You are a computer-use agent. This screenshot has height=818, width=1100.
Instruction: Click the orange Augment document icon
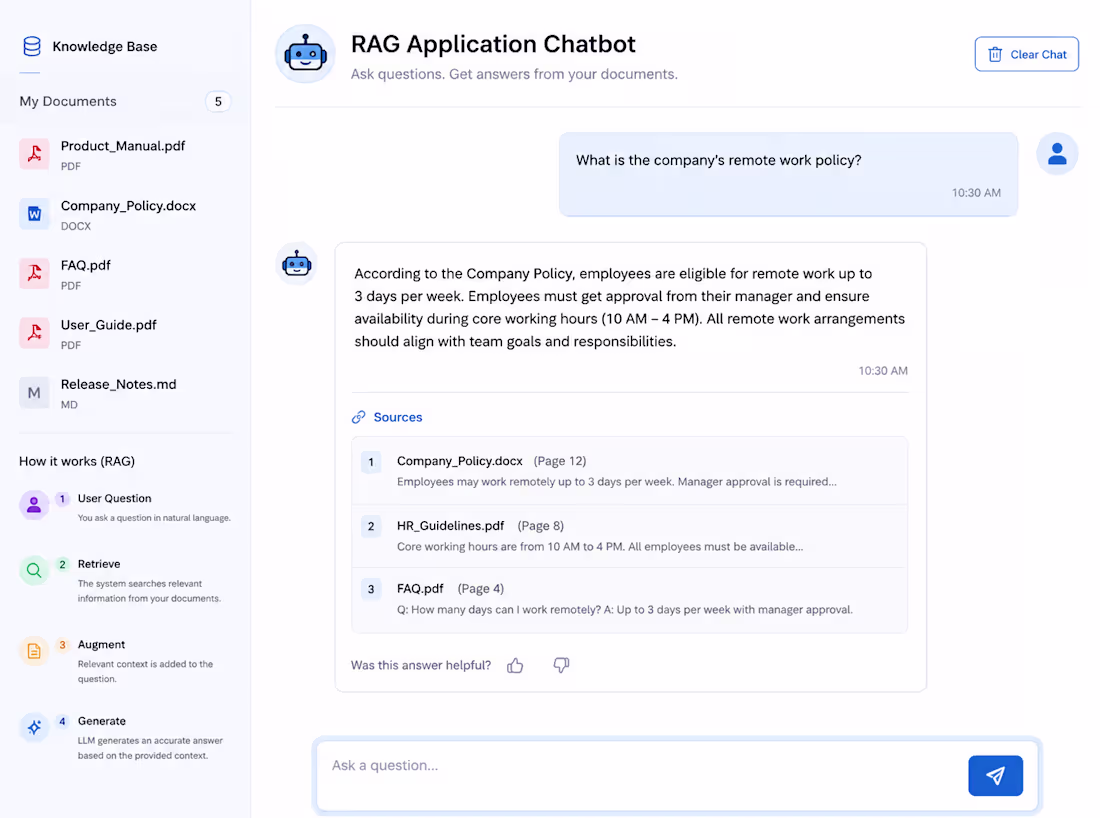pyautogui.click(x=34, y=651)
